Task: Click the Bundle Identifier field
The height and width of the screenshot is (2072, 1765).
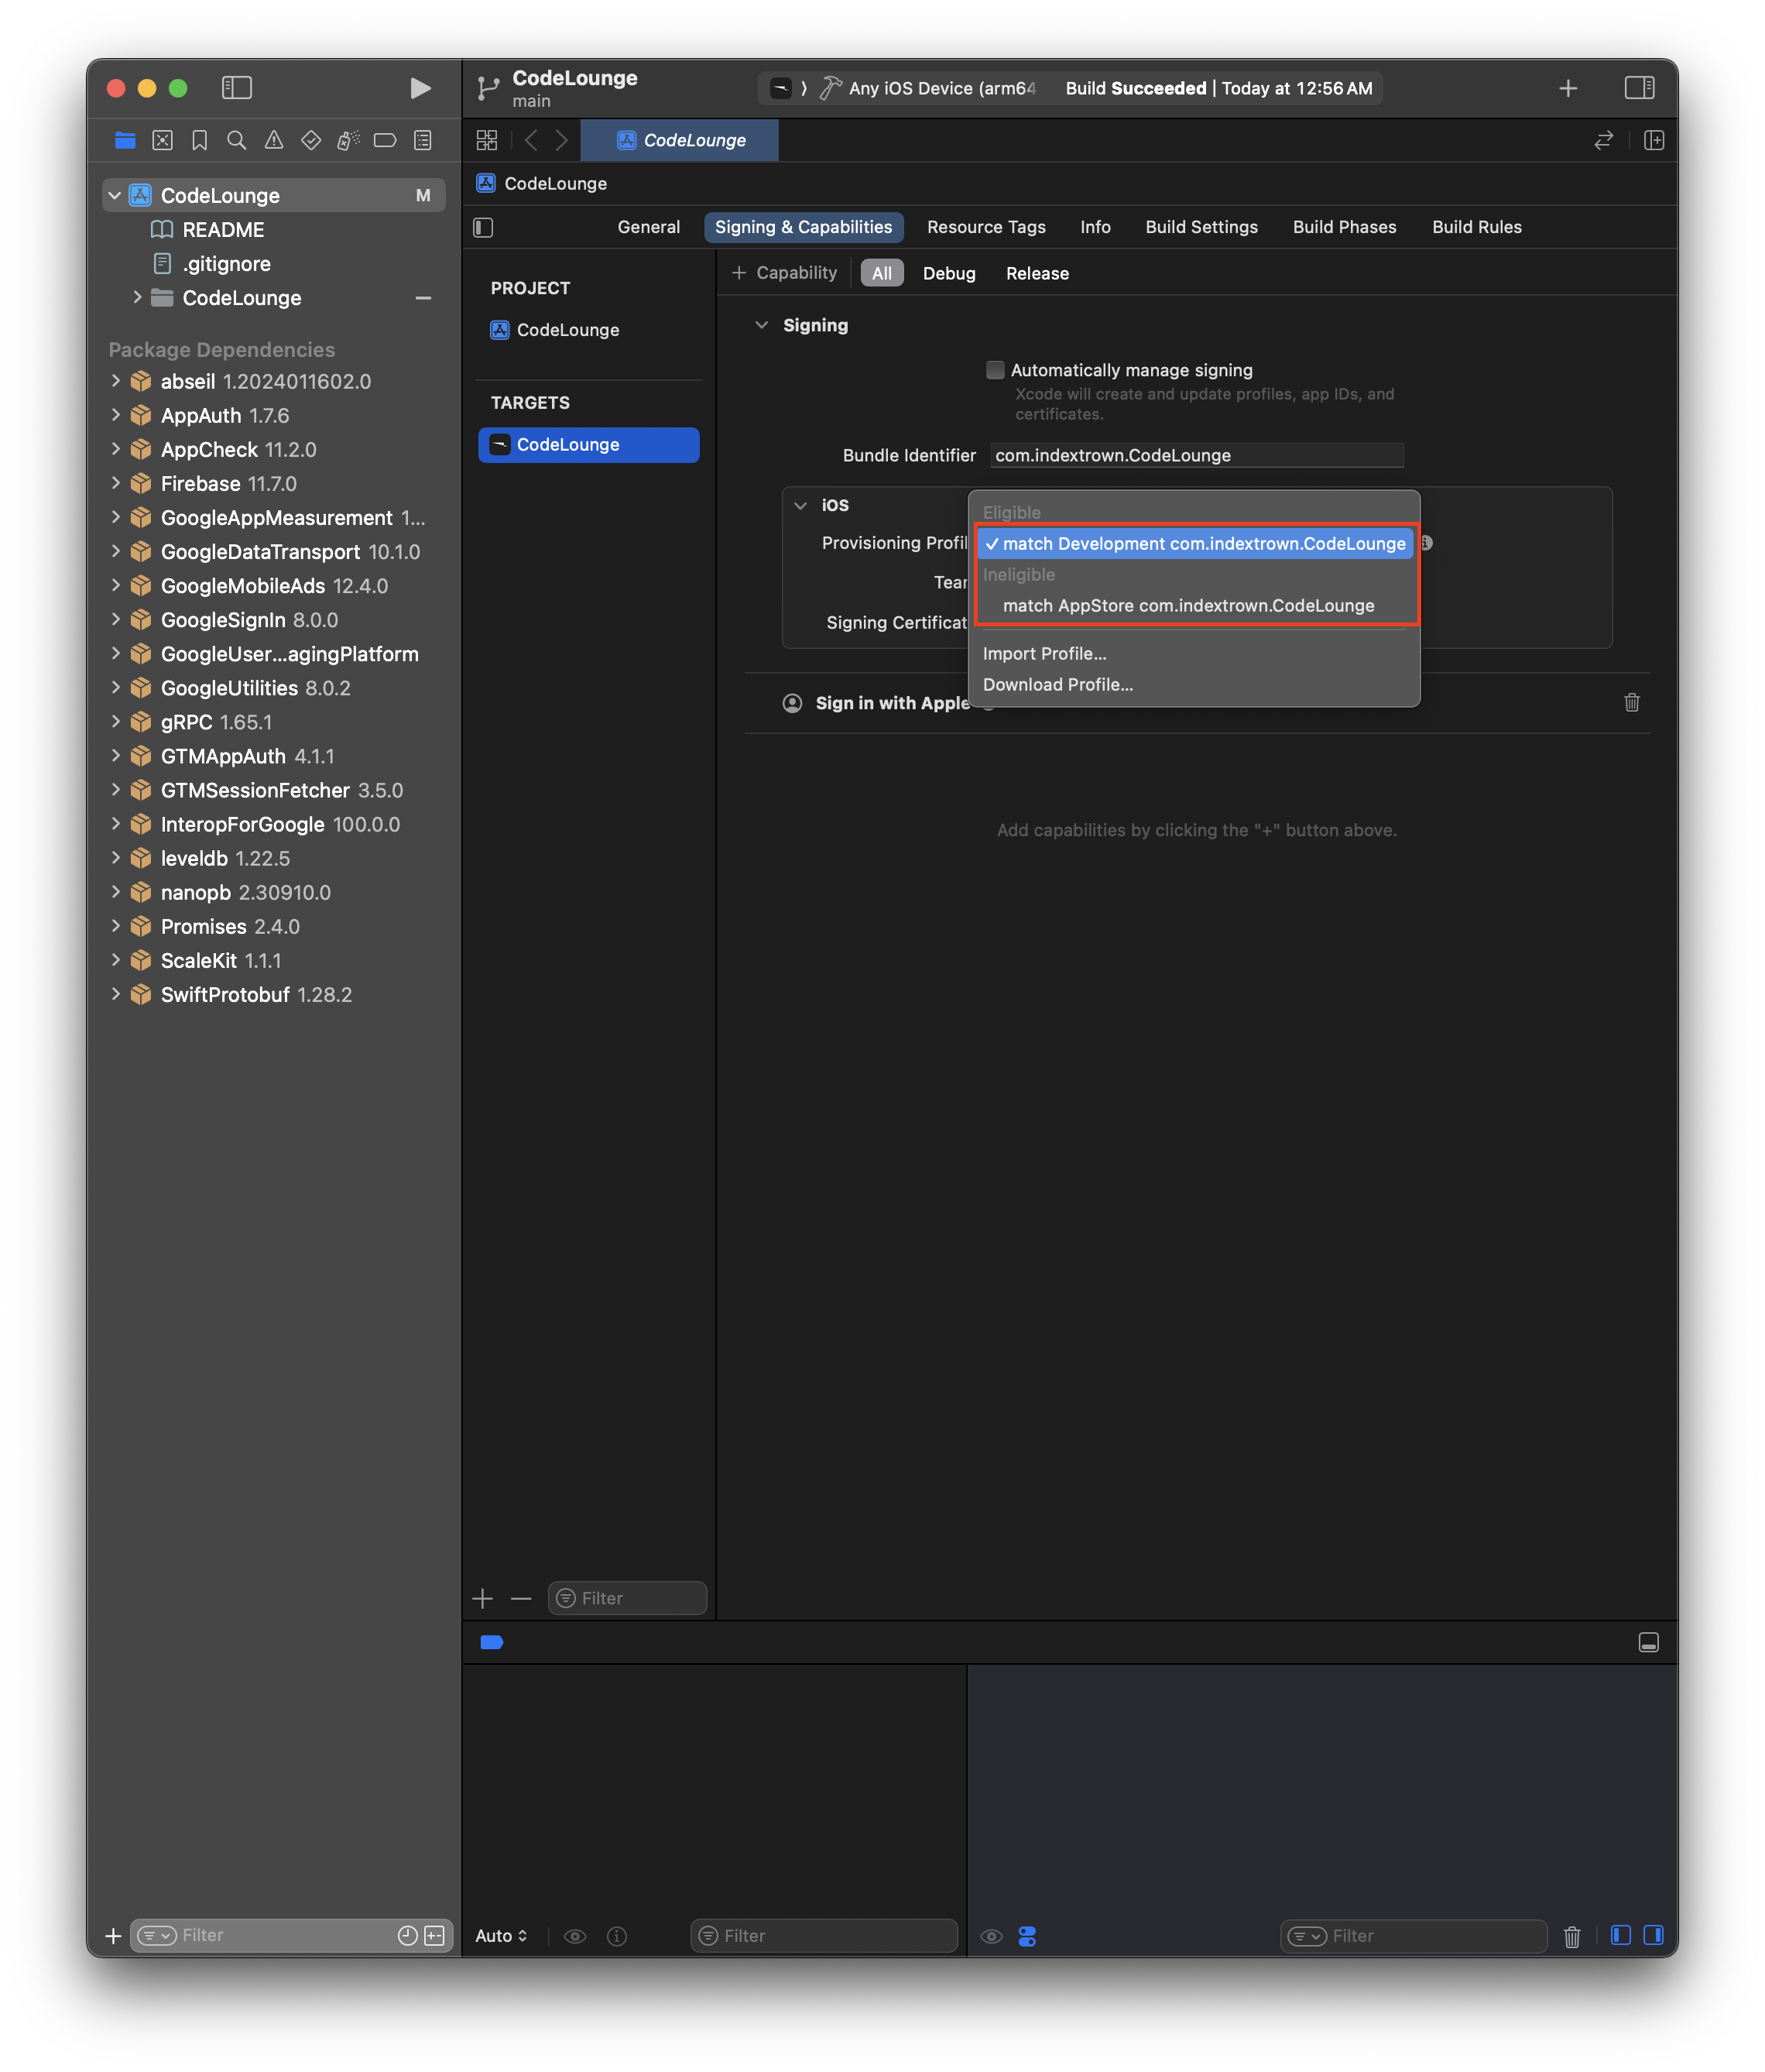Action: tap(1196, 455)
